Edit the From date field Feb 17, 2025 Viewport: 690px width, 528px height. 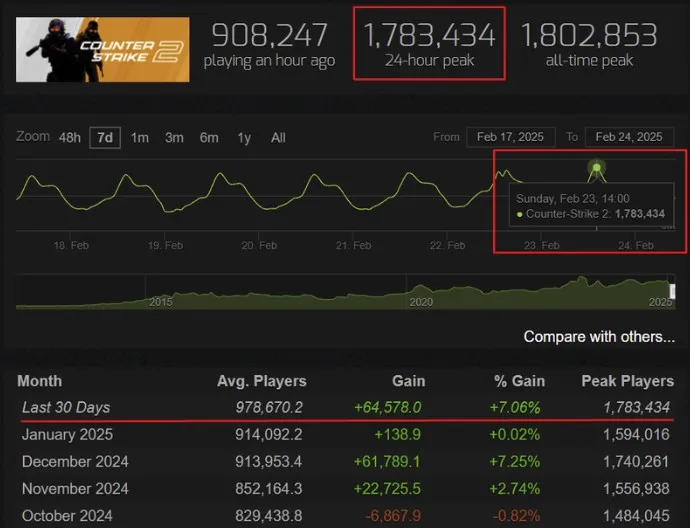coord(510,137)
